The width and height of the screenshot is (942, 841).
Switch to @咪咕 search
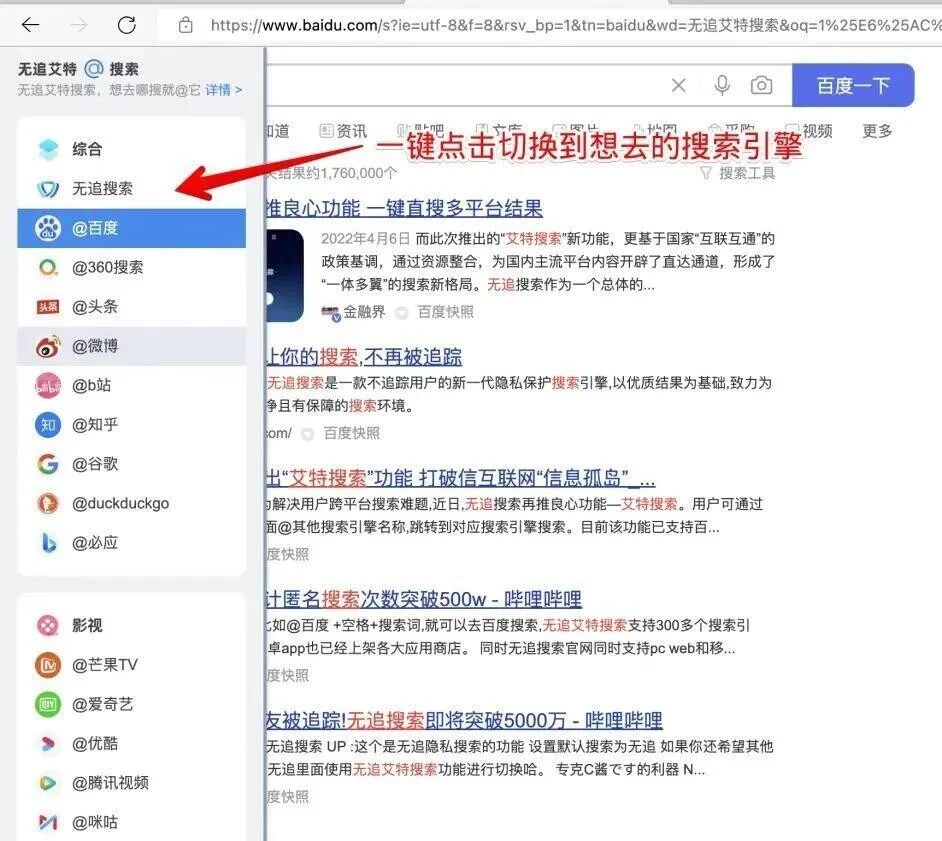[131, 822]
